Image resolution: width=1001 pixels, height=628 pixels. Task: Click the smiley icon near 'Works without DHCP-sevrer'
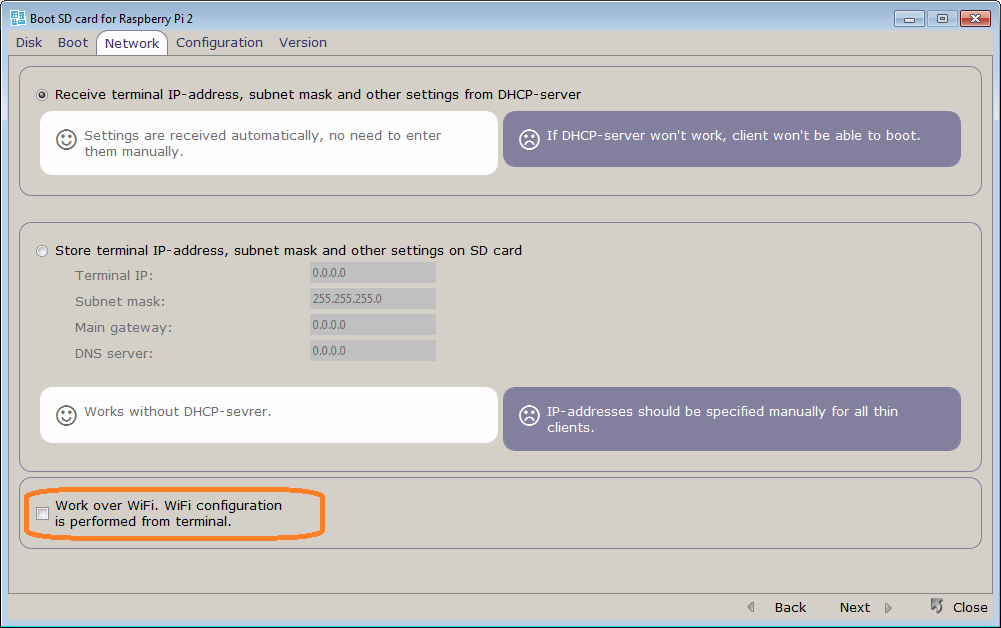(66, 414)
